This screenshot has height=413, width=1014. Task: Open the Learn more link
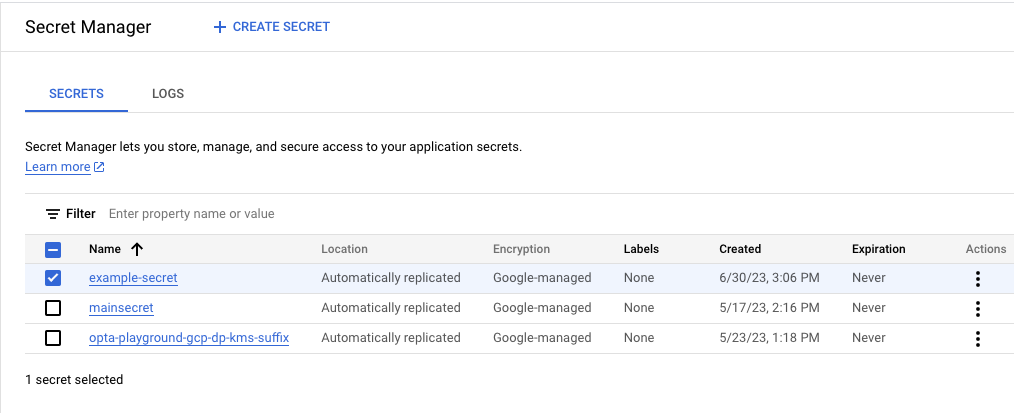tap(58, 167)
